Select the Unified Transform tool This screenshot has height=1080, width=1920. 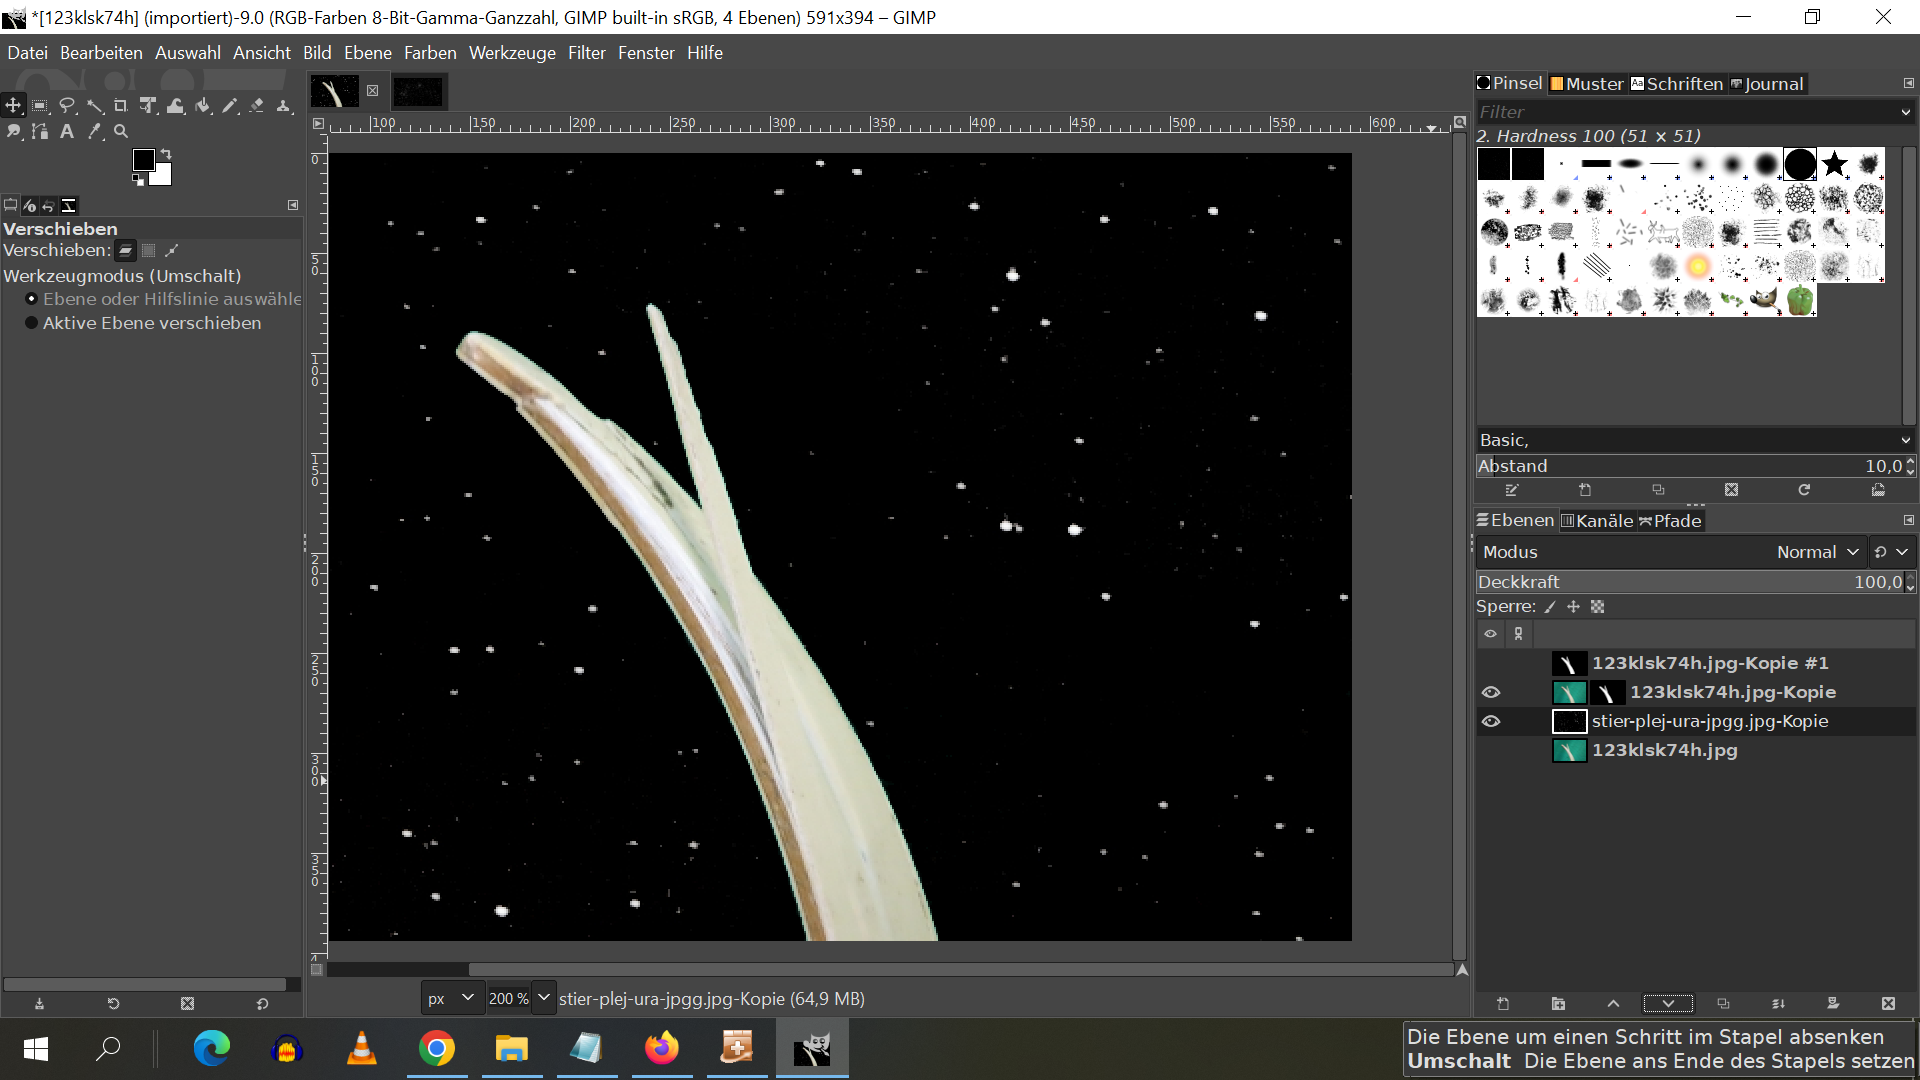[148, 105]
